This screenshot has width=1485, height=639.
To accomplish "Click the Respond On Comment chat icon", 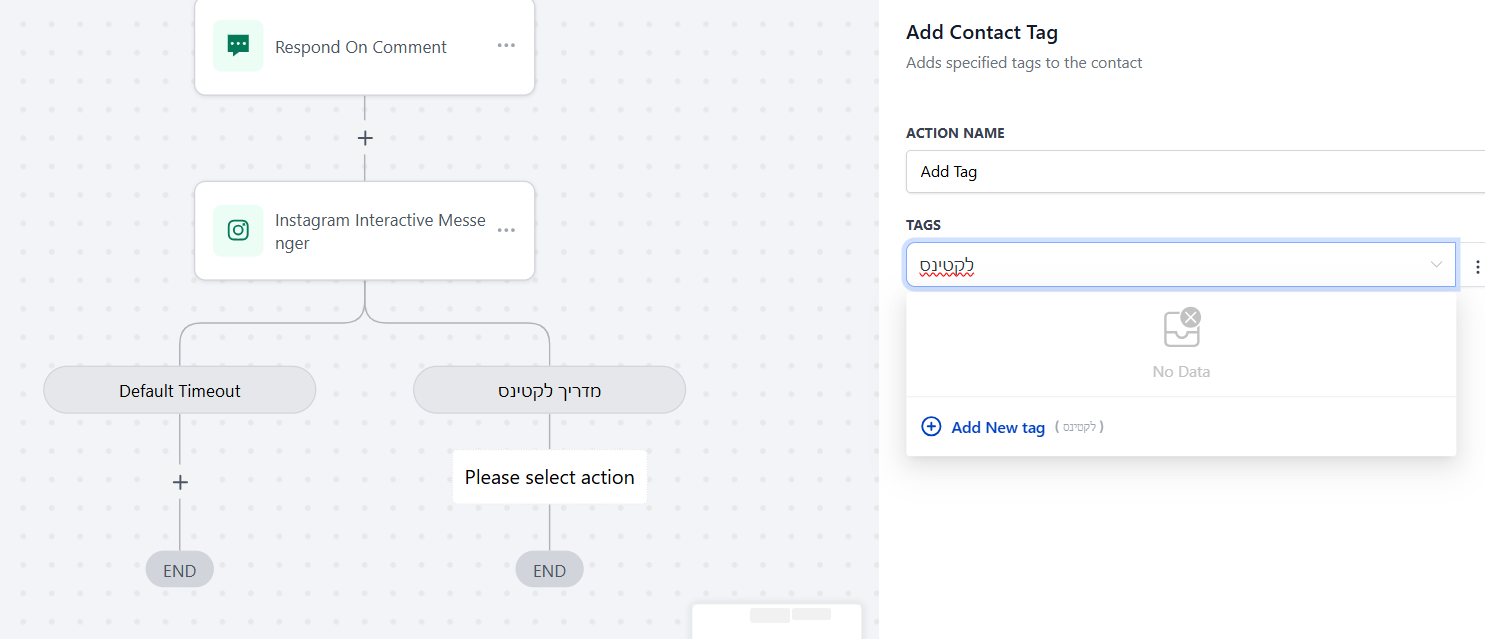I will click(x=238, y=45).
